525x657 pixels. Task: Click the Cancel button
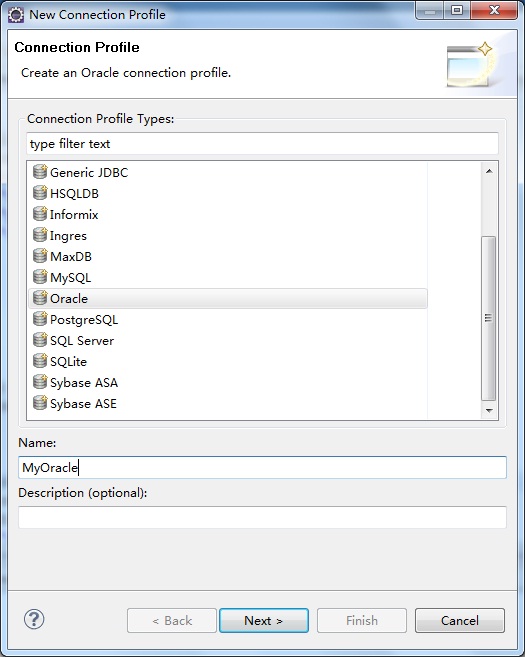(460, 621)
